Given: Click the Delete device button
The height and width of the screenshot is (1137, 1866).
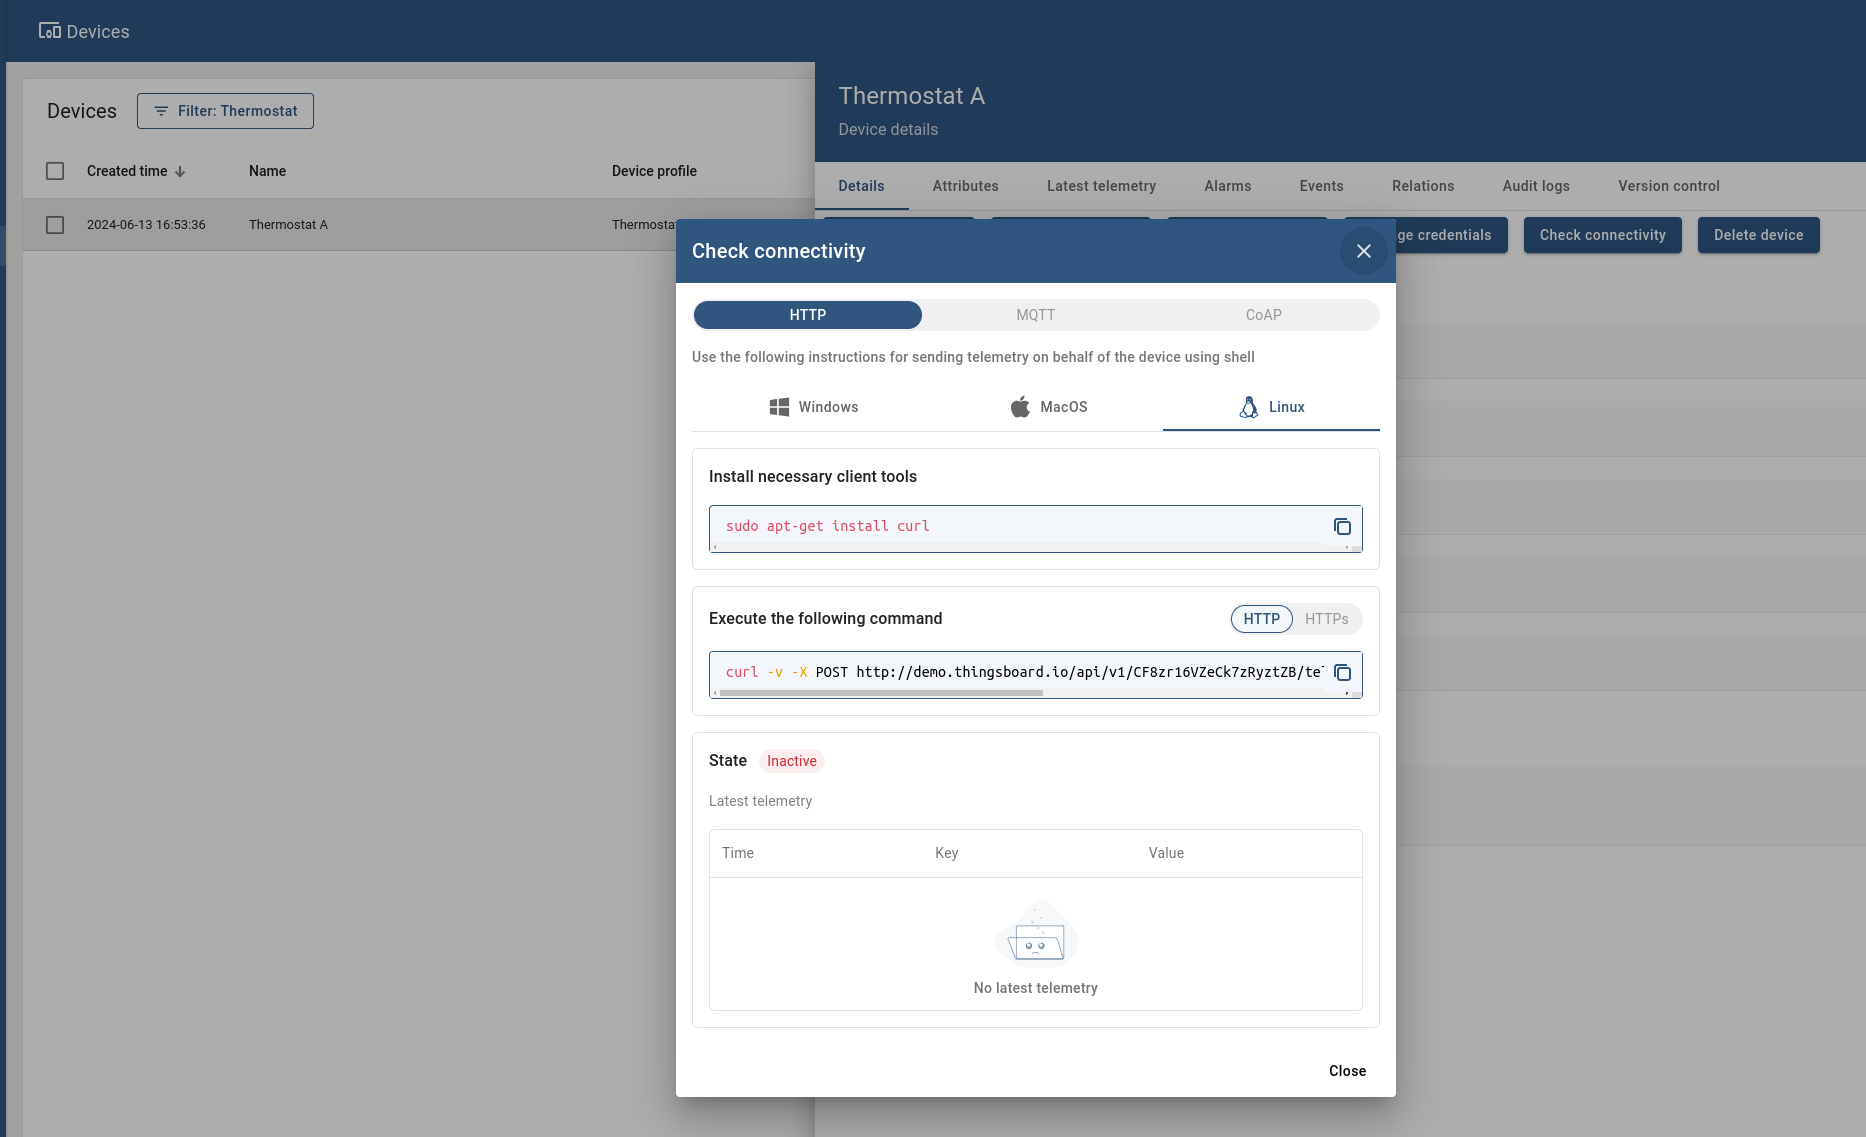Looking at the screenshot, I should [1758, 235].
